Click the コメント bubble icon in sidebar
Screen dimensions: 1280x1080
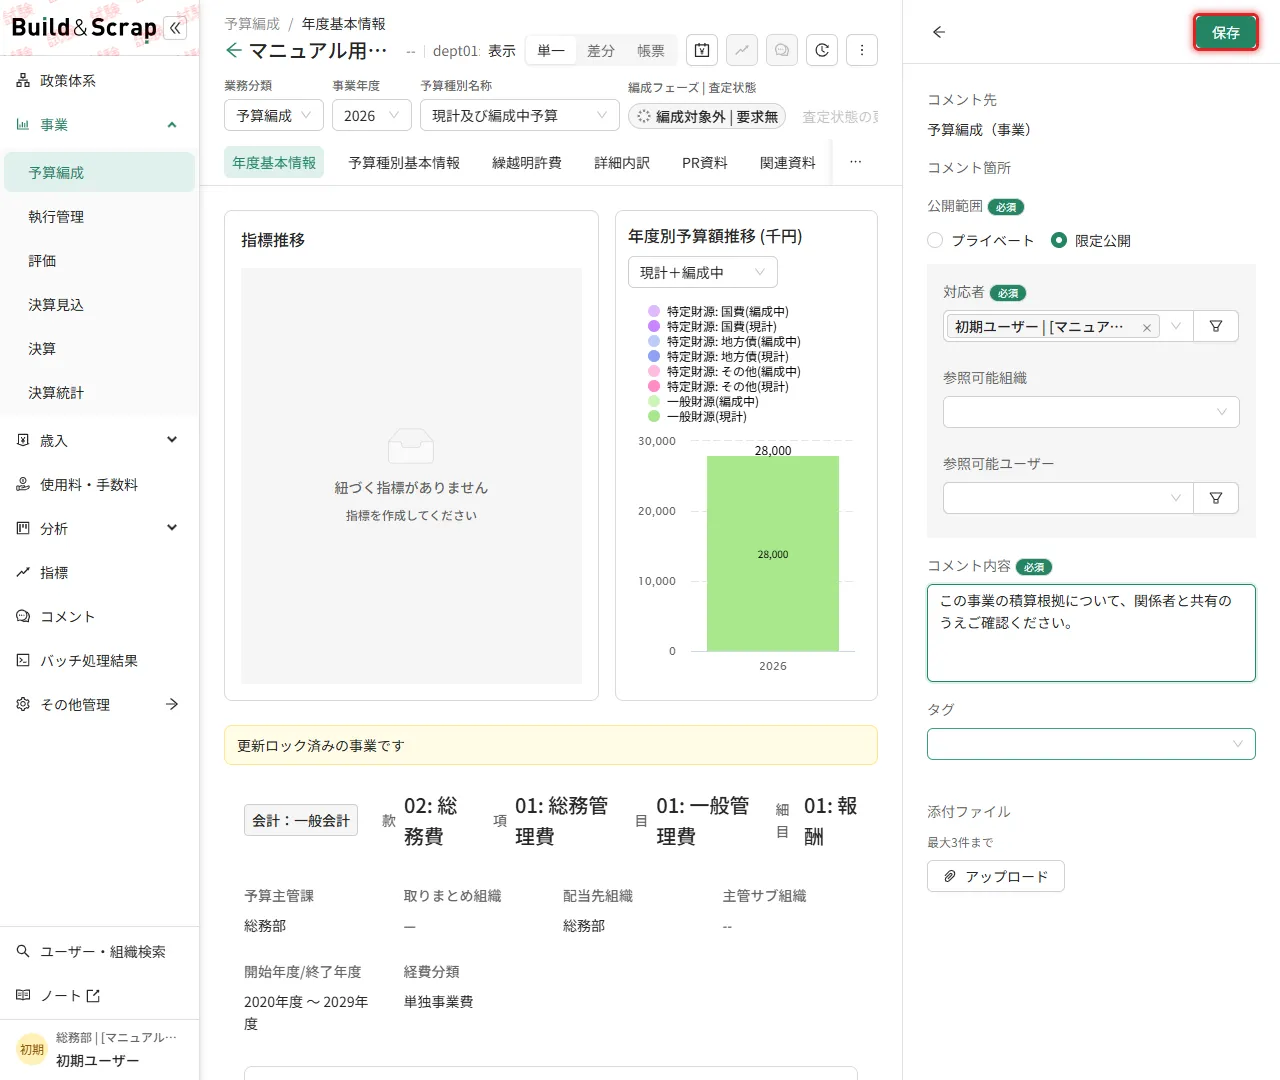(23, 616)
